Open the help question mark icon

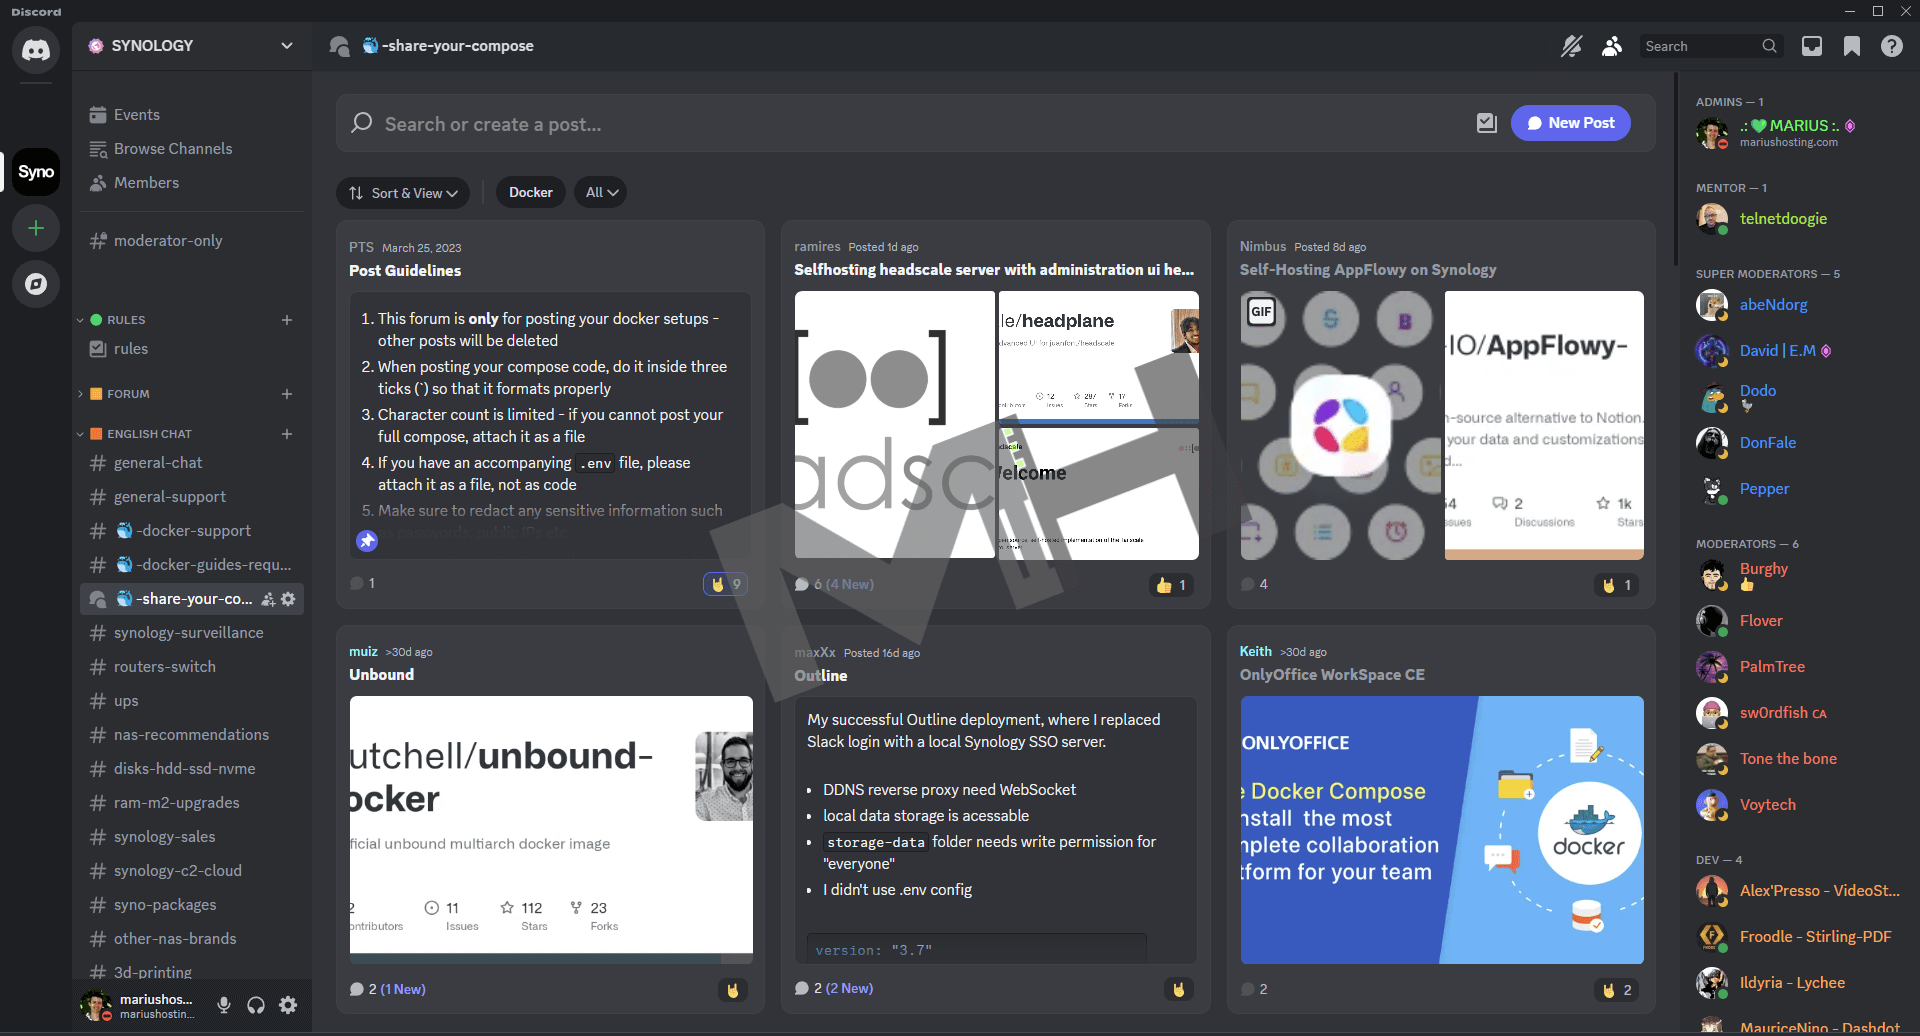click(x=1892, y=46)
